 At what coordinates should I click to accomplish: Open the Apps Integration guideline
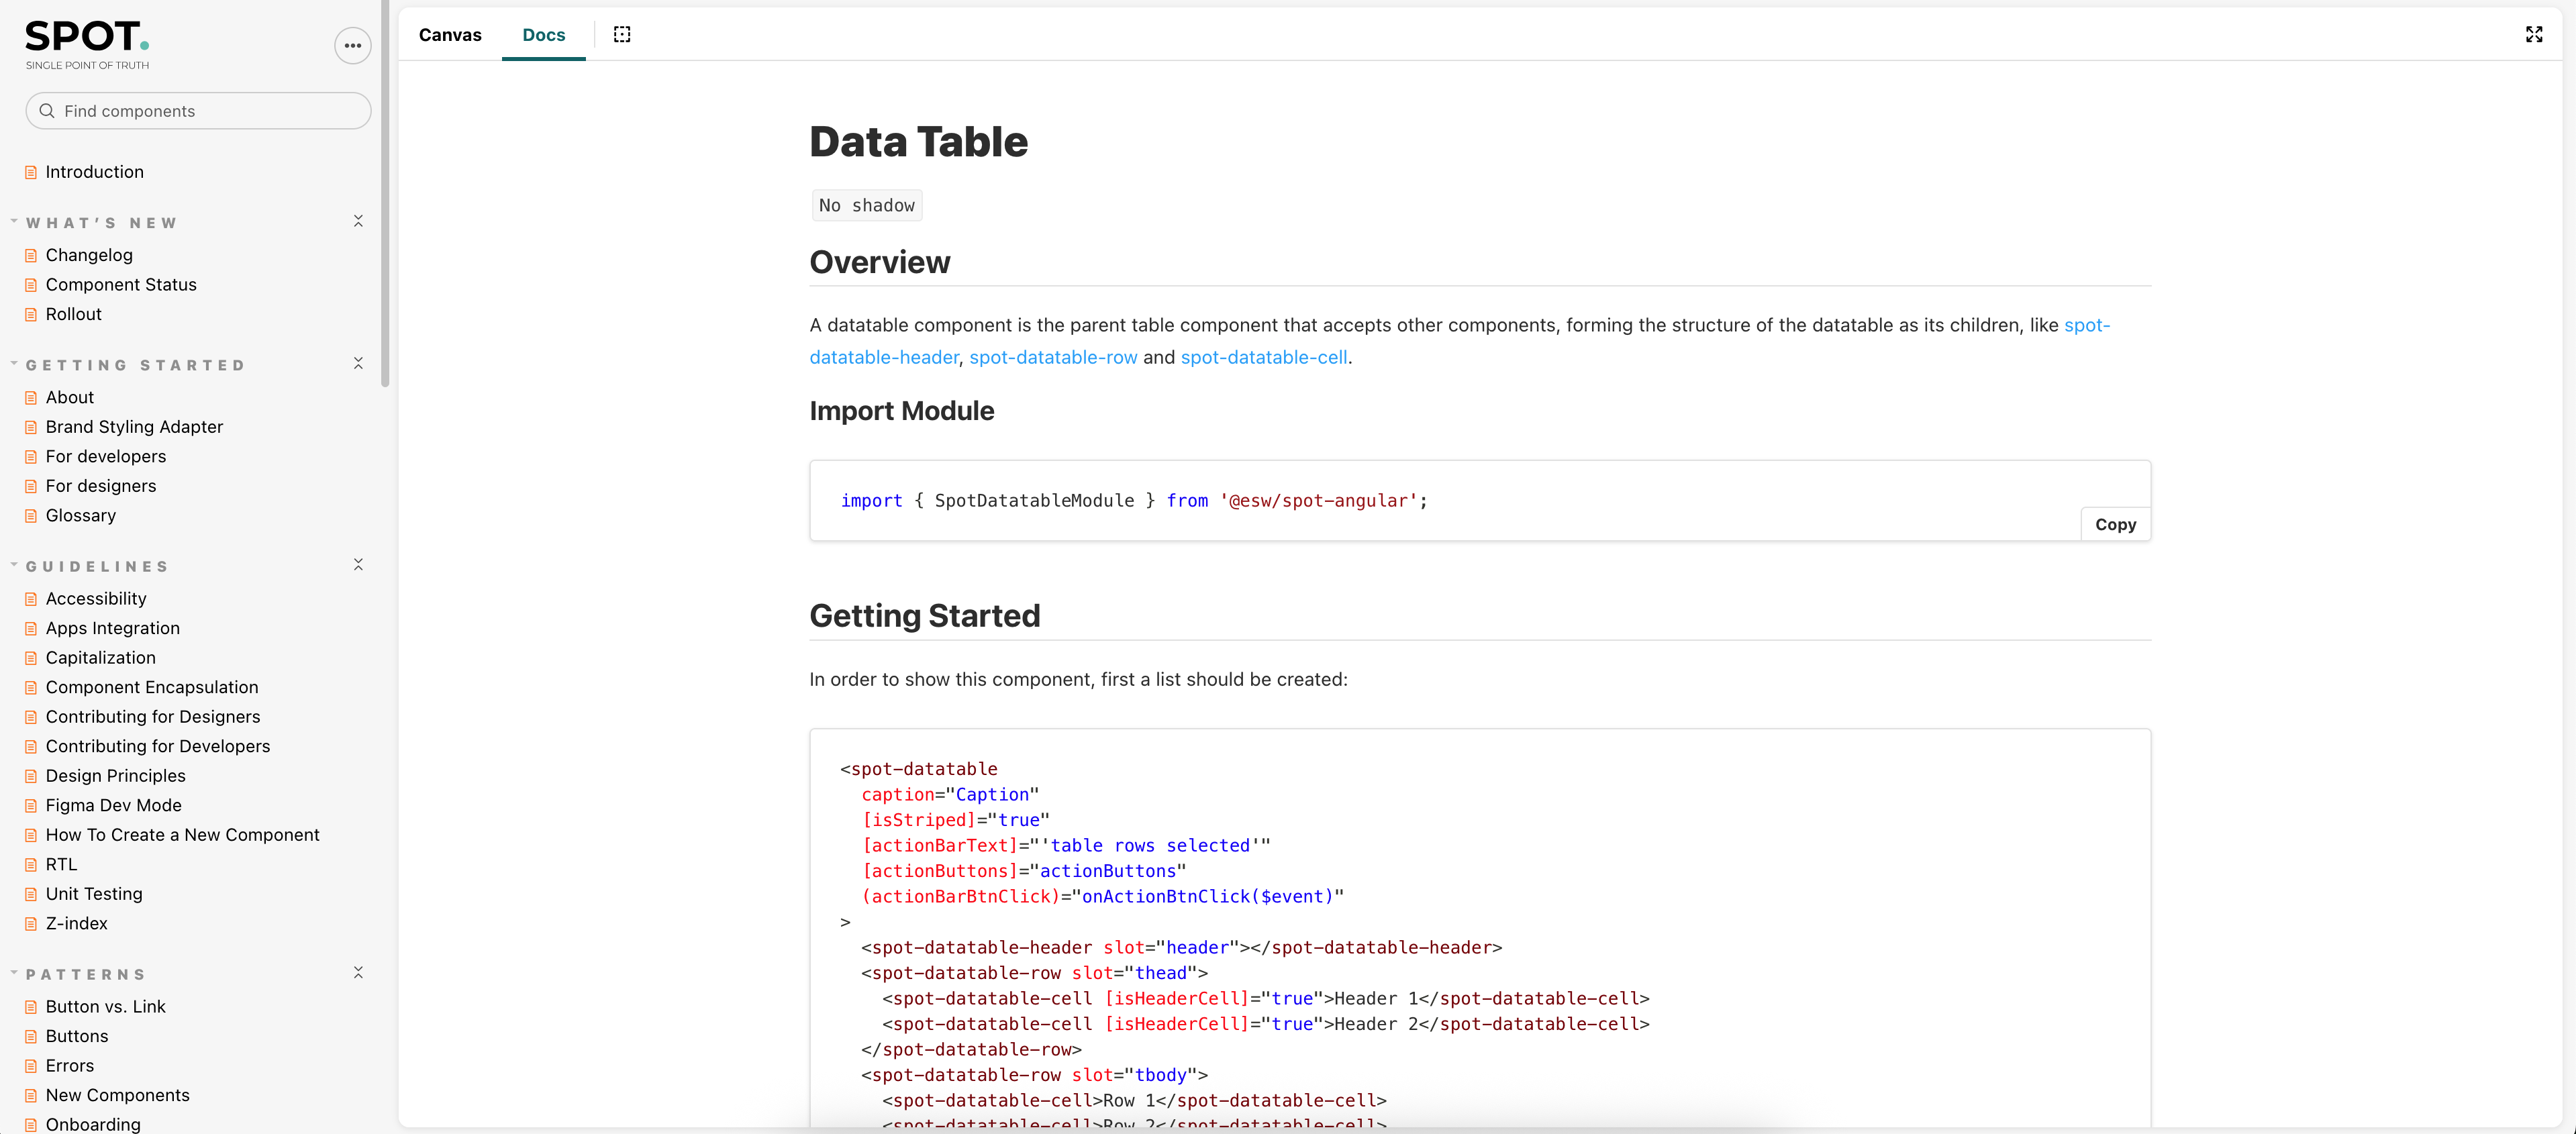click(x=113, y=628)
